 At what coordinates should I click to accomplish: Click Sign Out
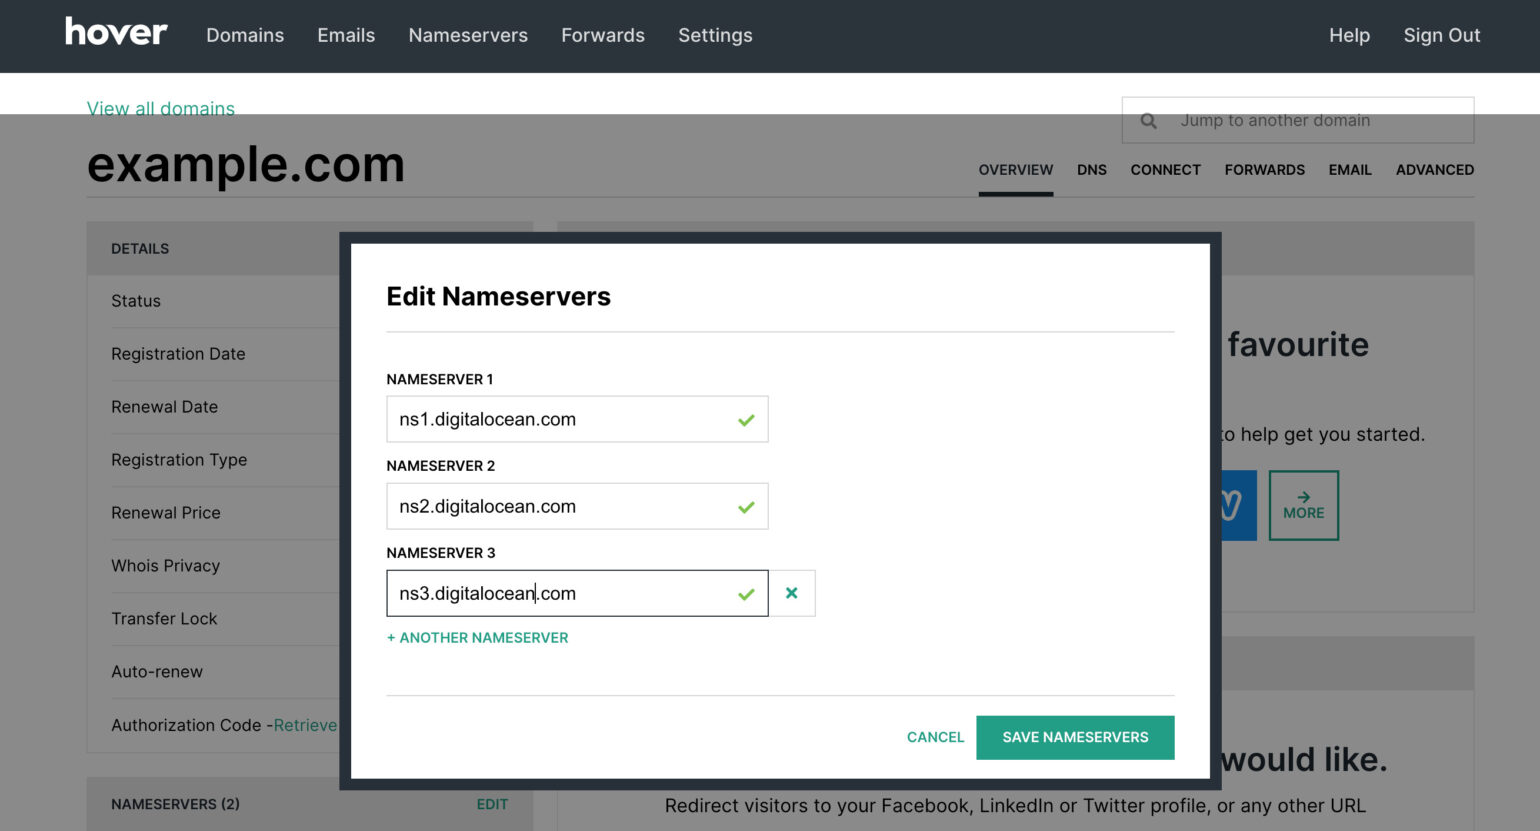tap(1441, 35)
